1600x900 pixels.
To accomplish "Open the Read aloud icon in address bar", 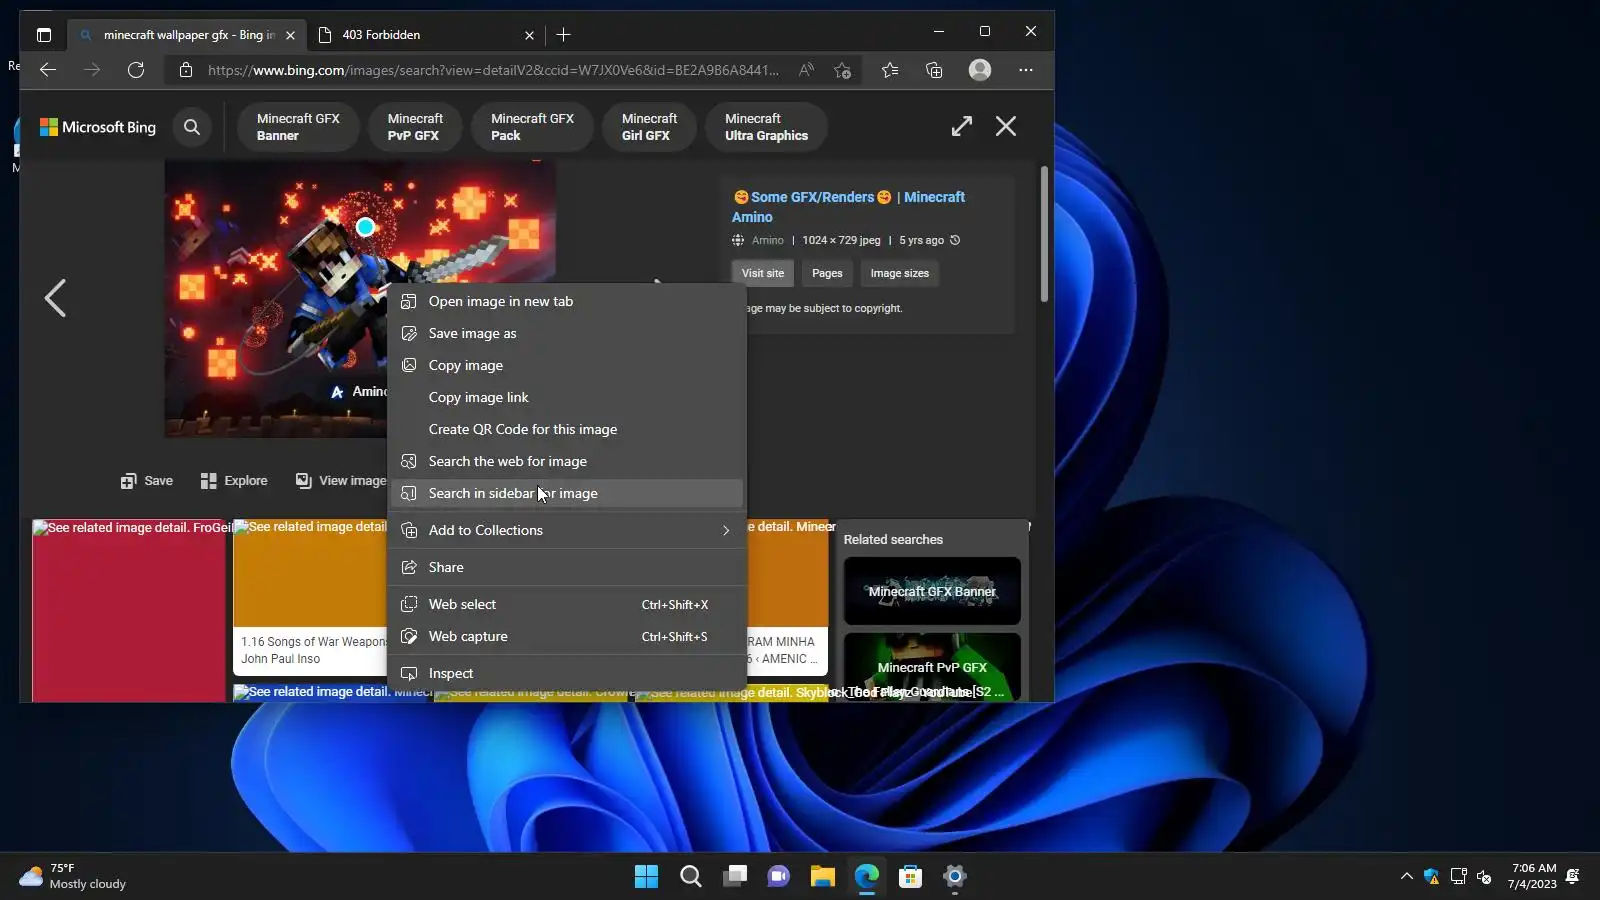I will click(806, 70).
